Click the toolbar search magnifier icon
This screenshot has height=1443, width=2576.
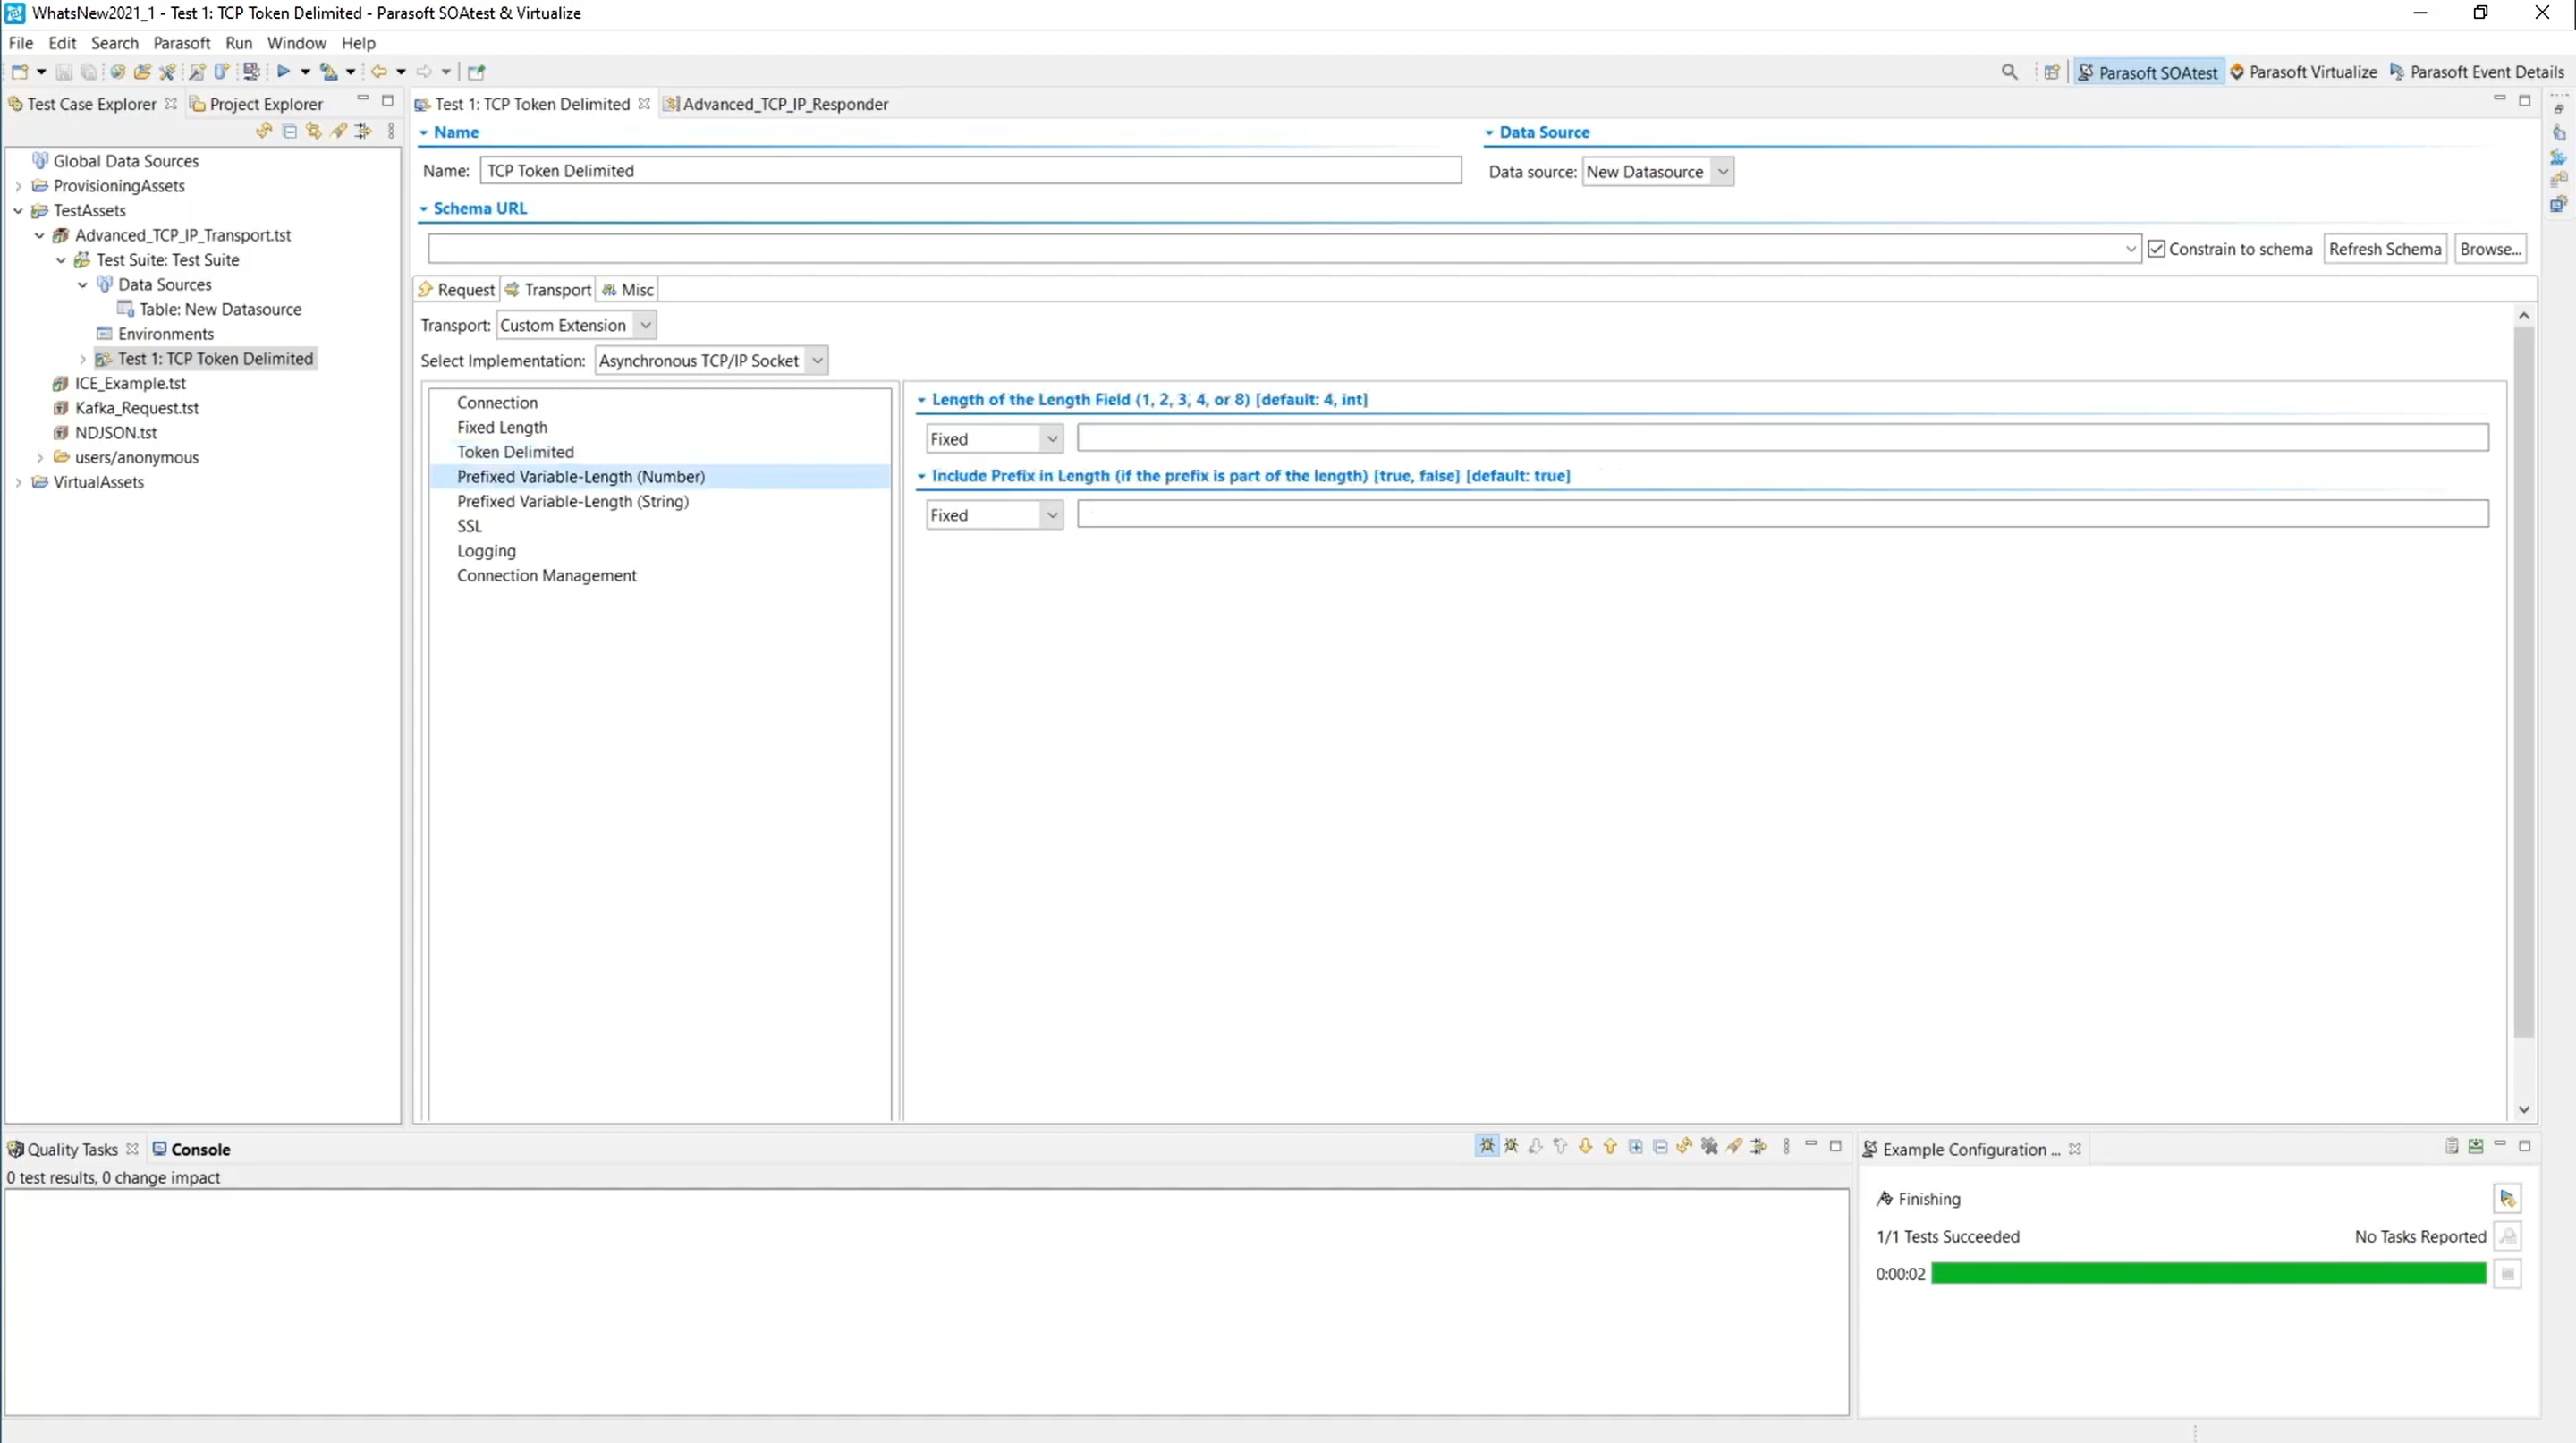[2009, 72]
